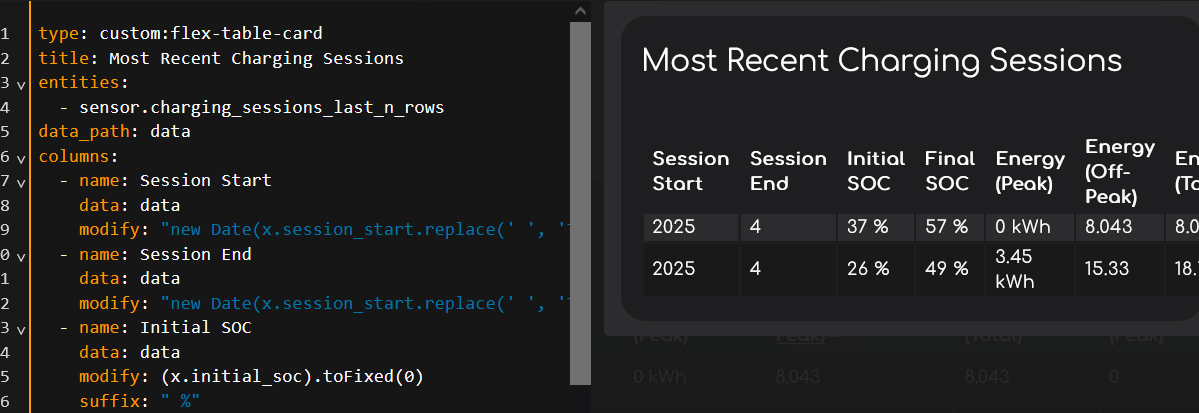Collapse the entities block fold arrow

coord(21,84)
